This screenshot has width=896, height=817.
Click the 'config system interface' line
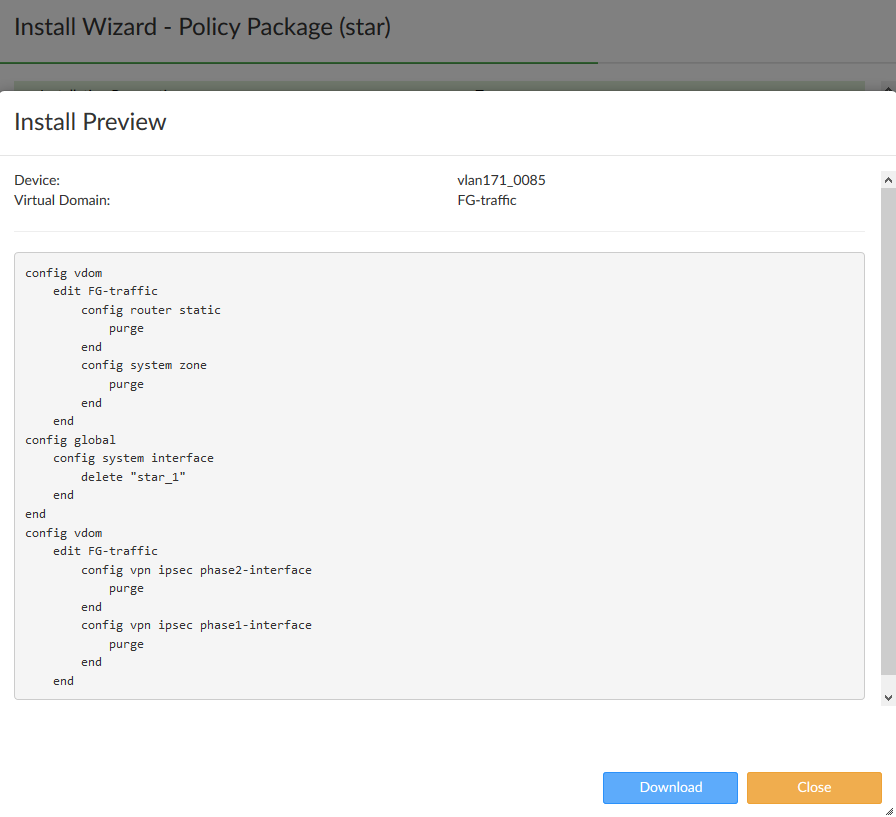(133, 458)
